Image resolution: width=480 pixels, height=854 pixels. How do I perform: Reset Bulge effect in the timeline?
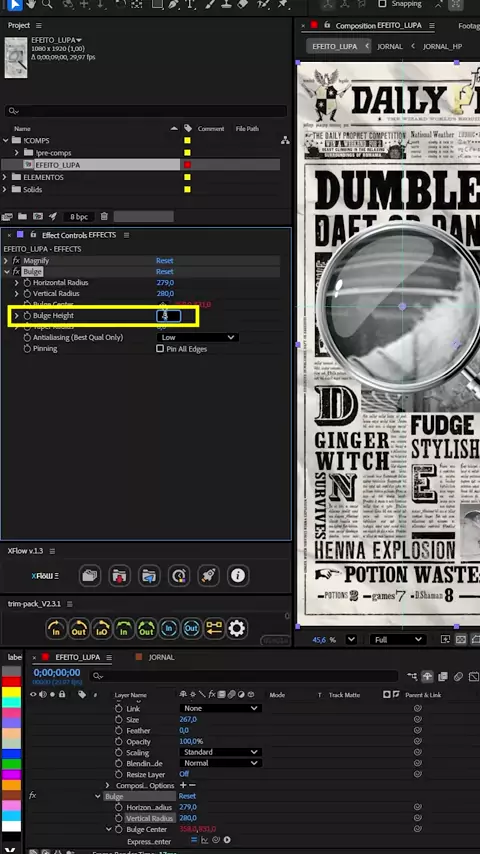187,796
